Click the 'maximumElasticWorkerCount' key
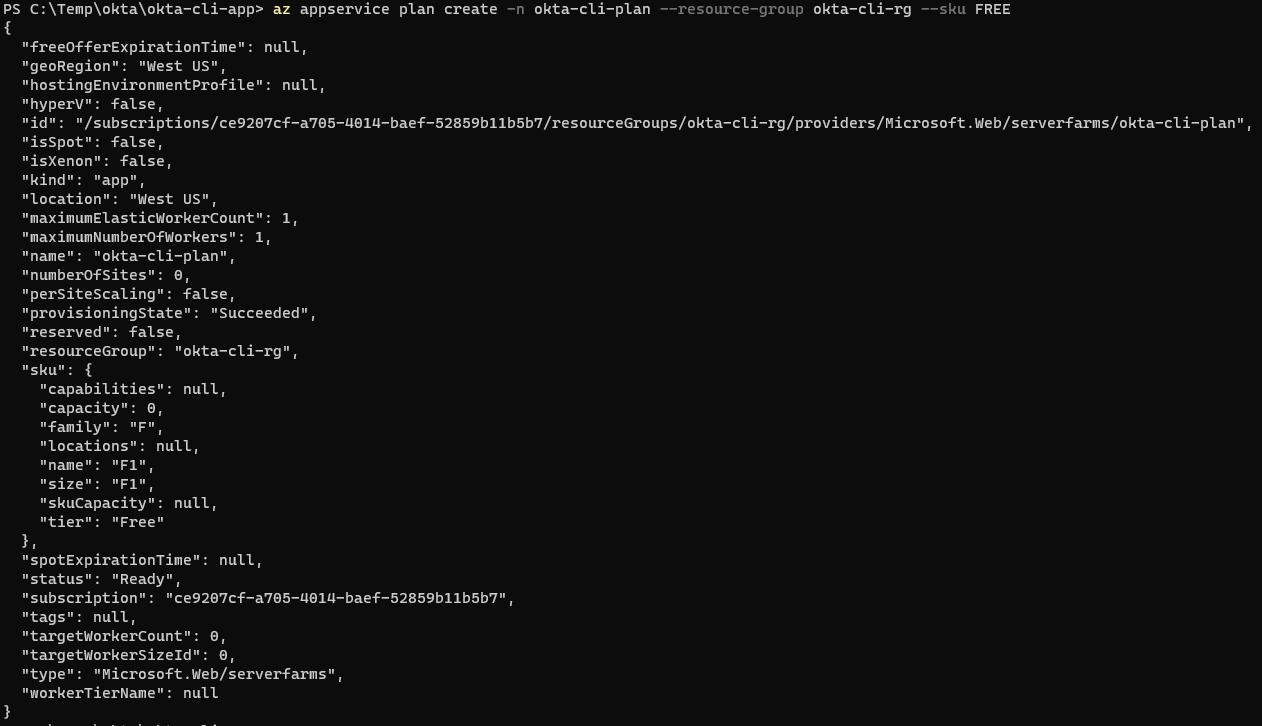The height and width of the screenshot is (726, 1262). point(143,218)
